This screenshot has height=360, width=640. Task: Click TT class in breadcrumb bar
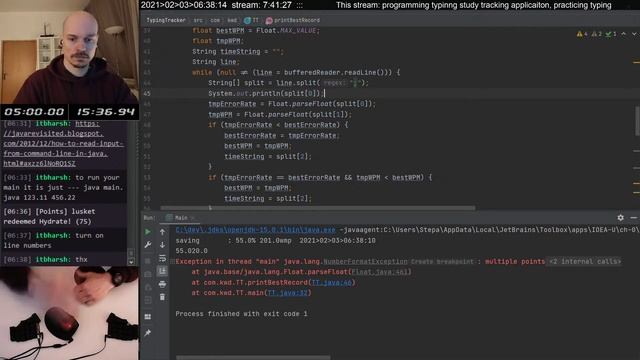[x=251, y=20]
